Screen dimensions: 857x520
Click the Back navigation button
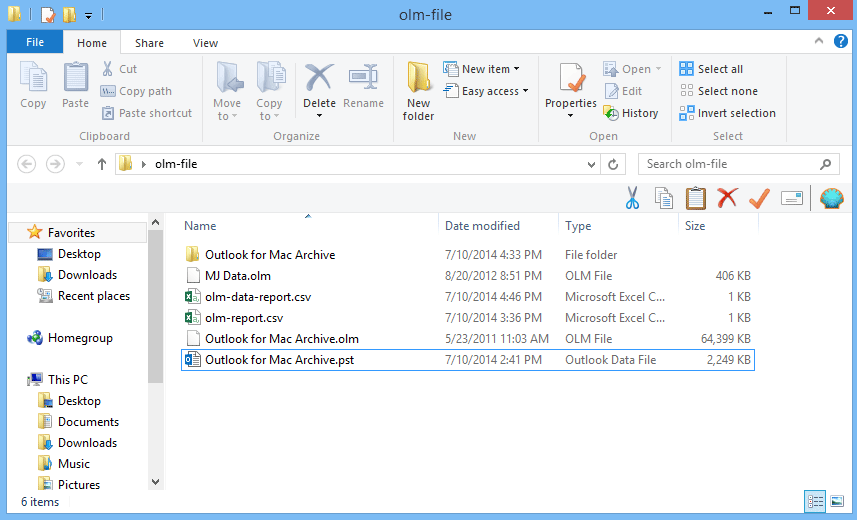[x=26, y=164]
